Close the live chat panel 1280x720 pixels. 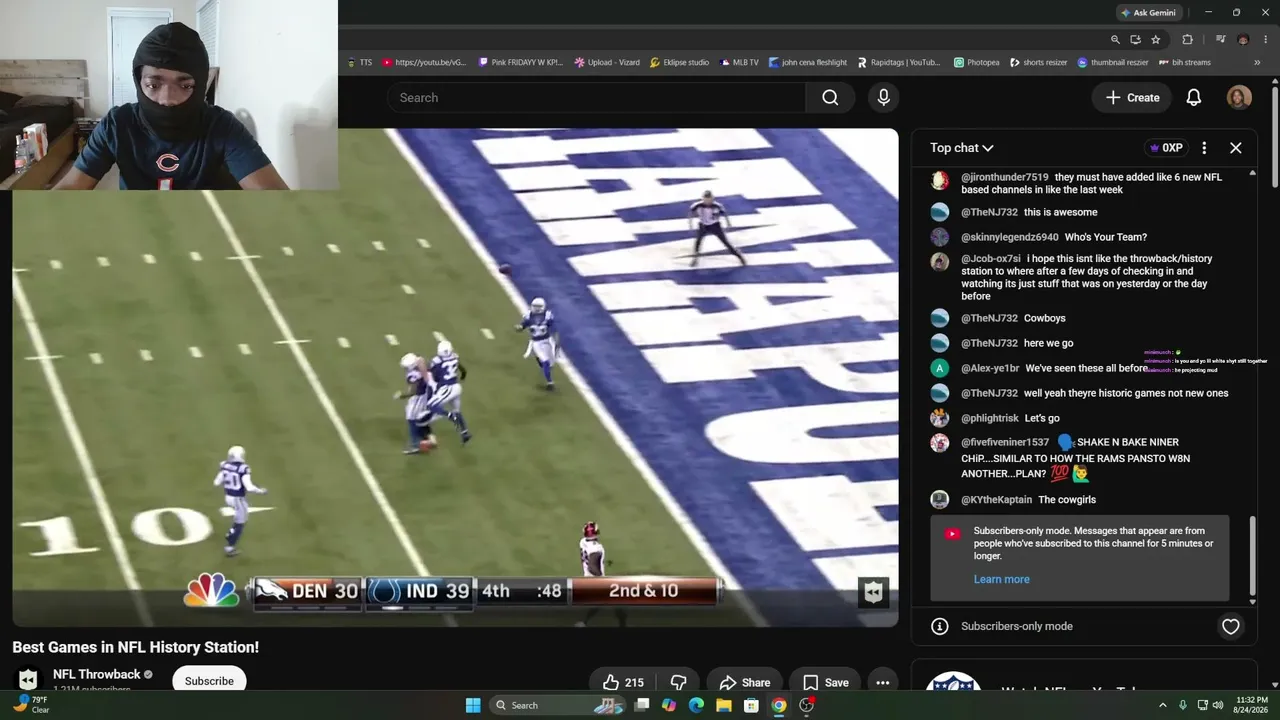click(1236, 148)
